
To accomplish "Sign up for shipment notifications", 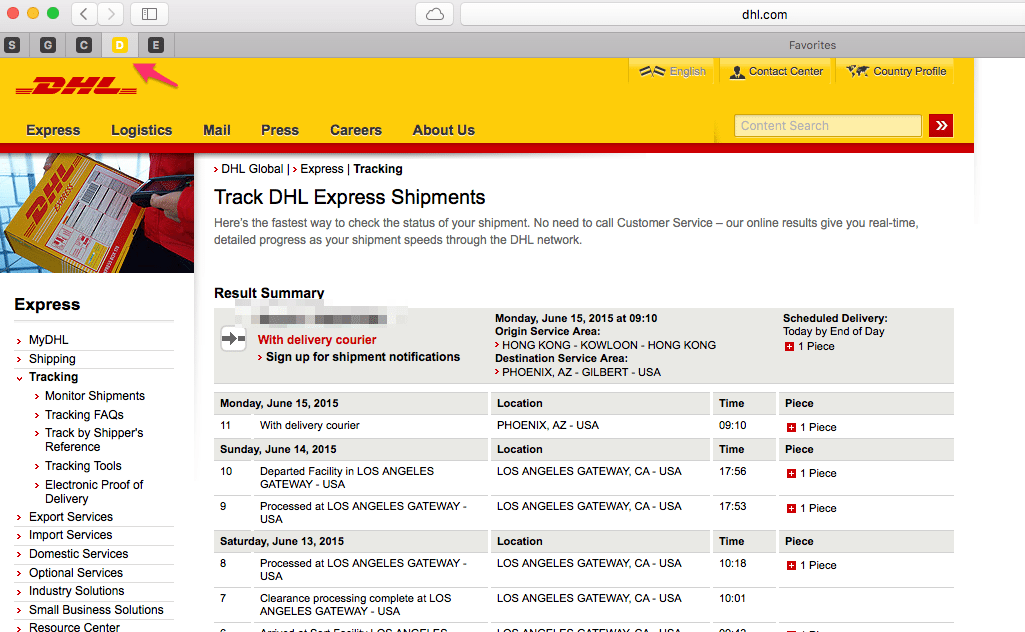I will pos(363,357).
